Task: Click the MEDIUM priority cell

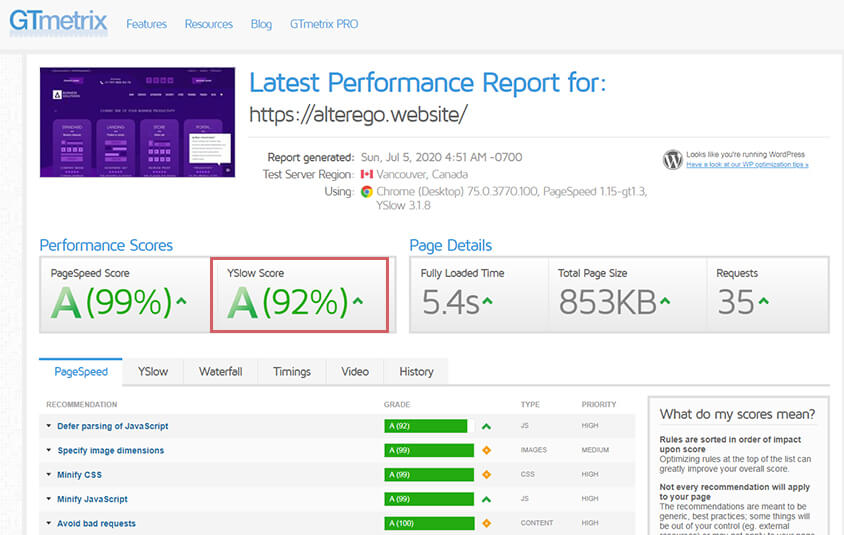Action: (595, 450)
